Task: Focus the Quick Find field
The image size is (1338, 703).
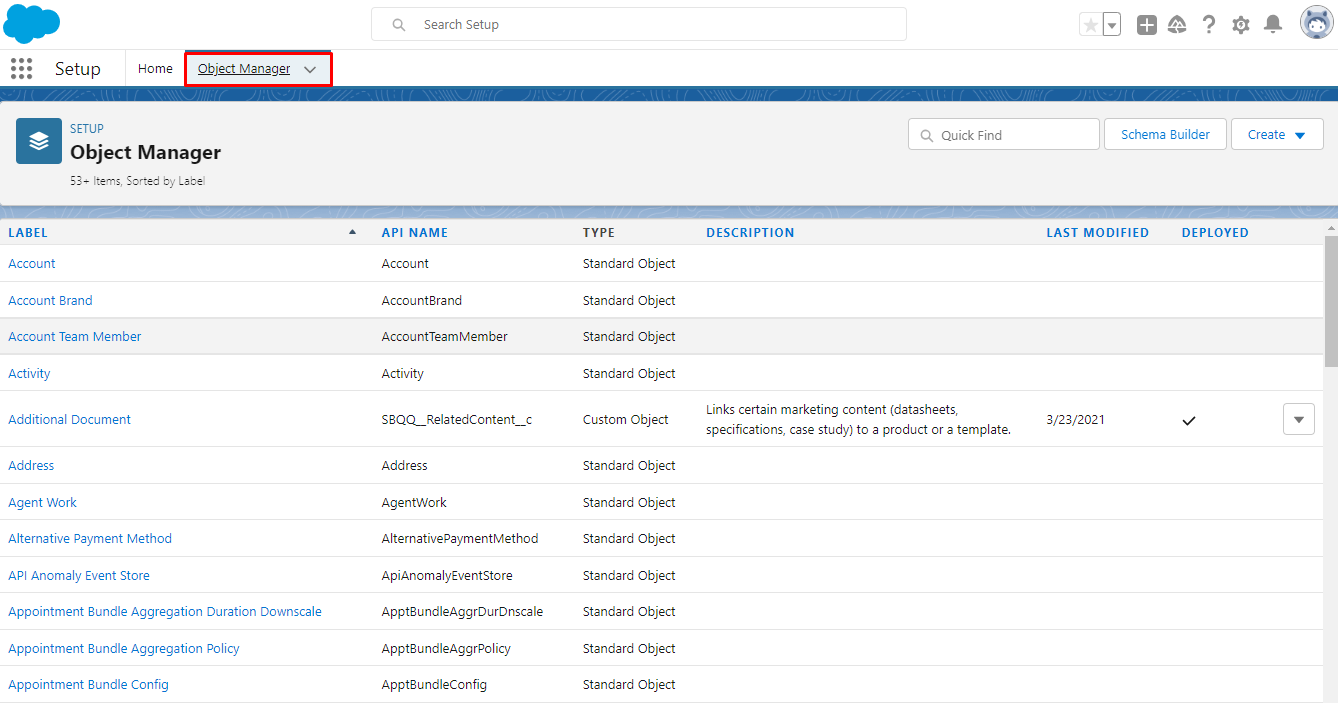Action: coord(1004,135)
